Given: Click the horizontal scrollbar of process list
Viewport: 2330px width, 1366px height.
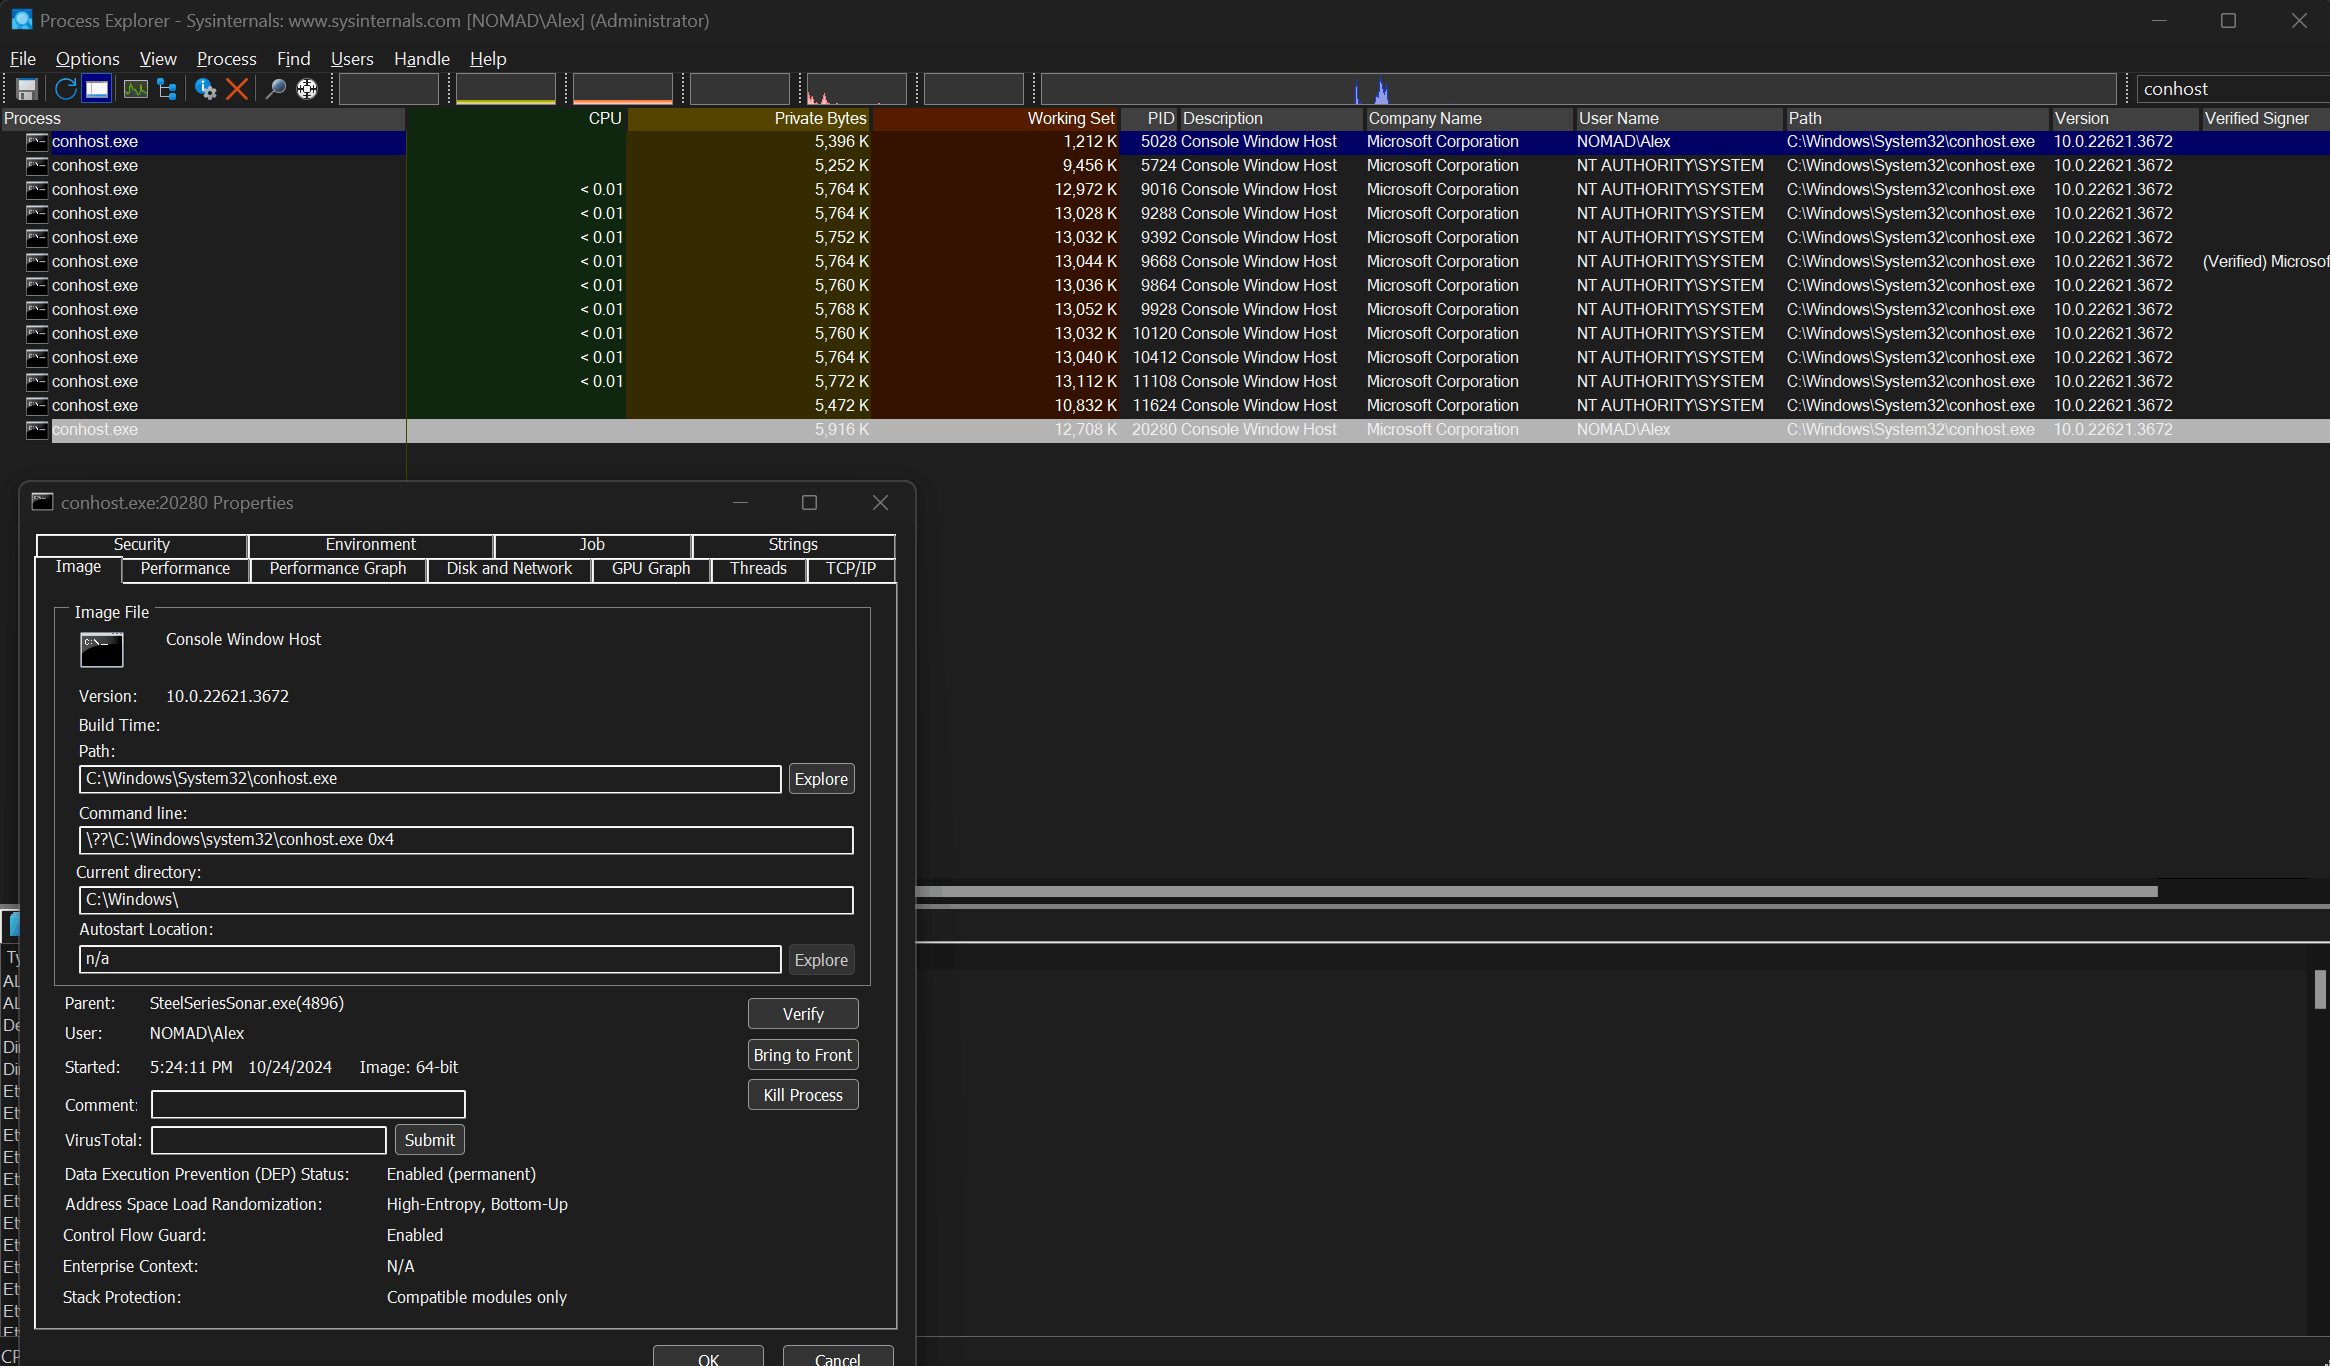Looking at the screenshot, I should [x=1535, y=891].
